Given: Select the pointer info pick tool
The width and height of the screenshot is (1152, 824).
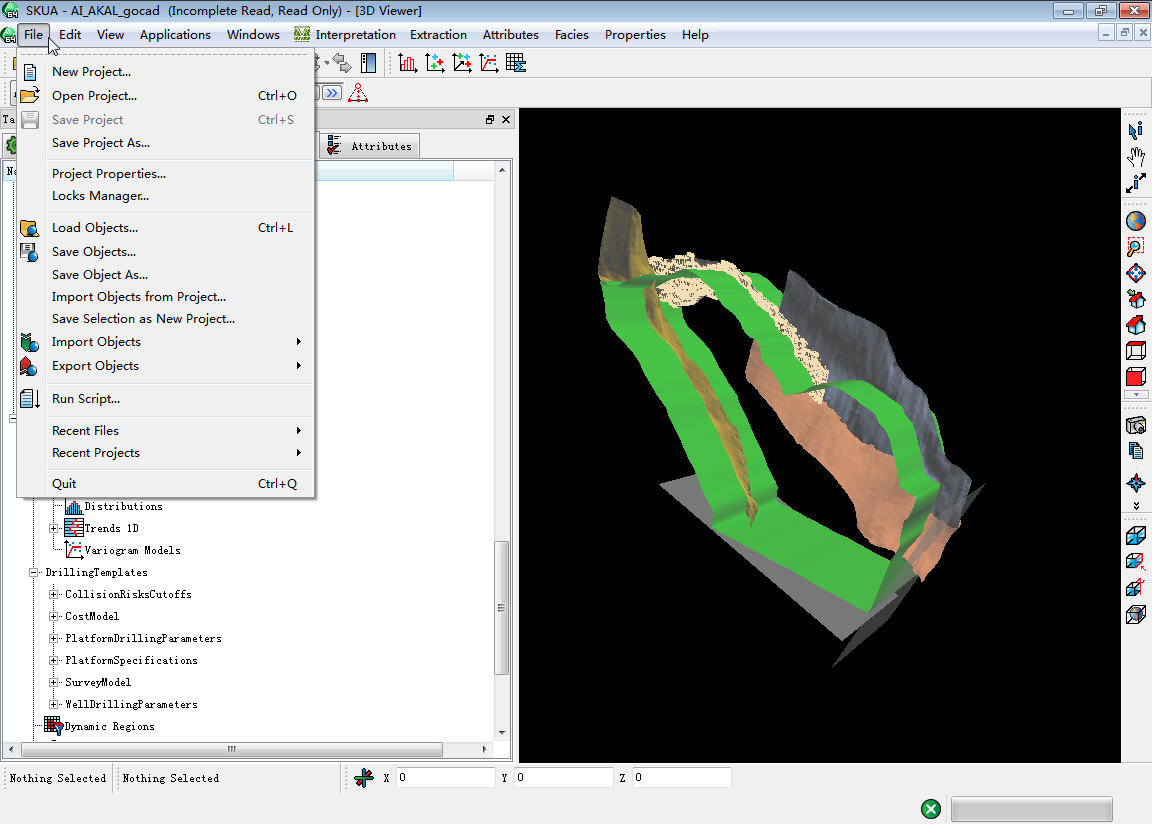Looking at the screenshot, I should (x=1136, y=130).
